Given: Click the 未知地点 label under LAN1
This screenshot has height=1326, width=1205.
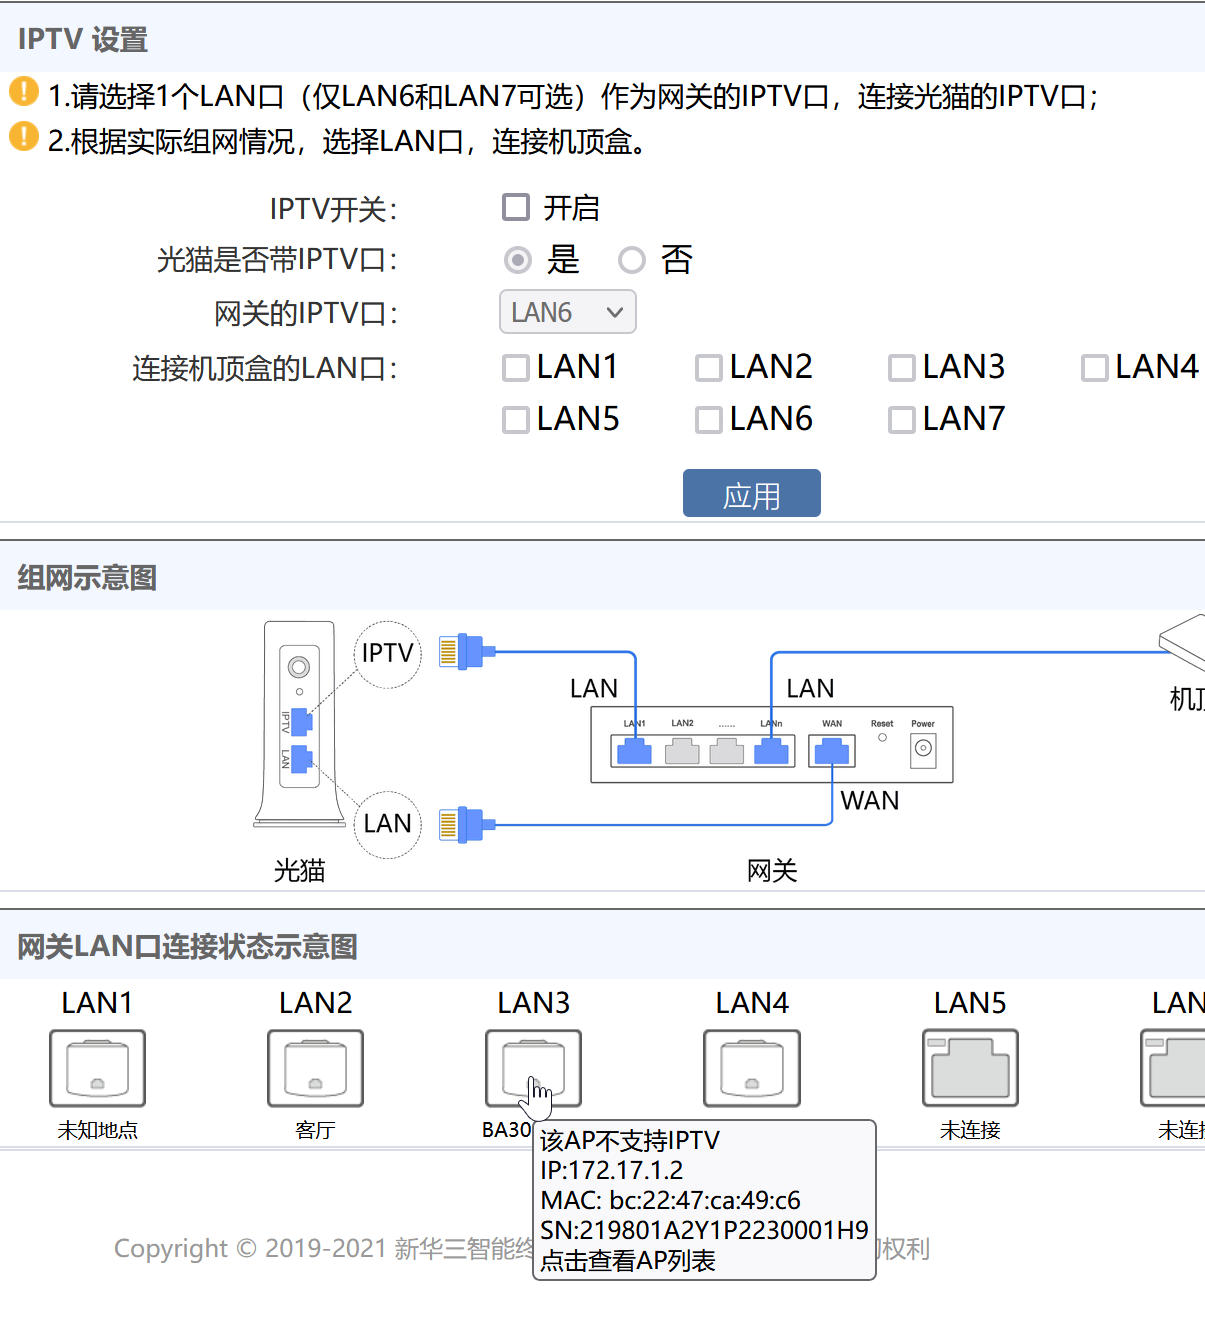Looking at the screenshot, I should (97, 1130).
